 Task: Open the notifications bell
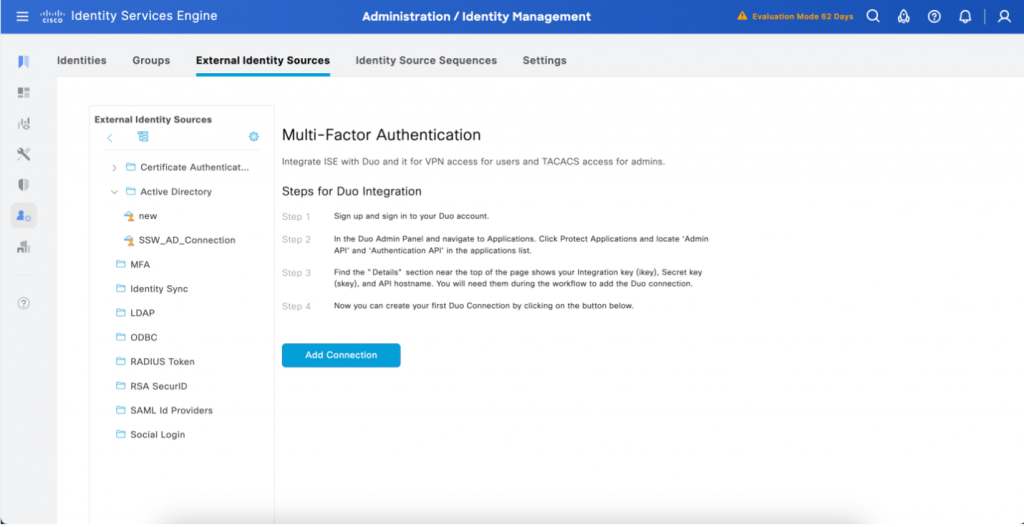tap(965, 17)
